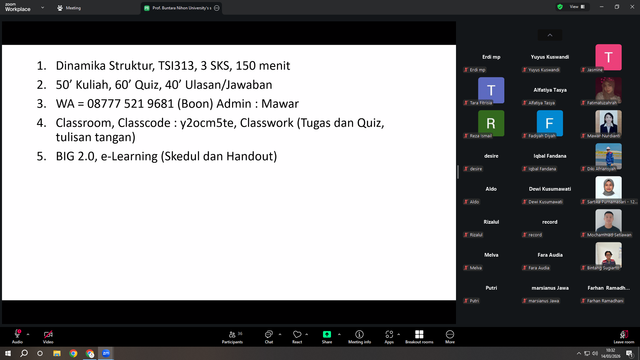This screenshot has width=640, height=360.
Task: Select Sartika's photo tile
Action: (x=608, y=189)
